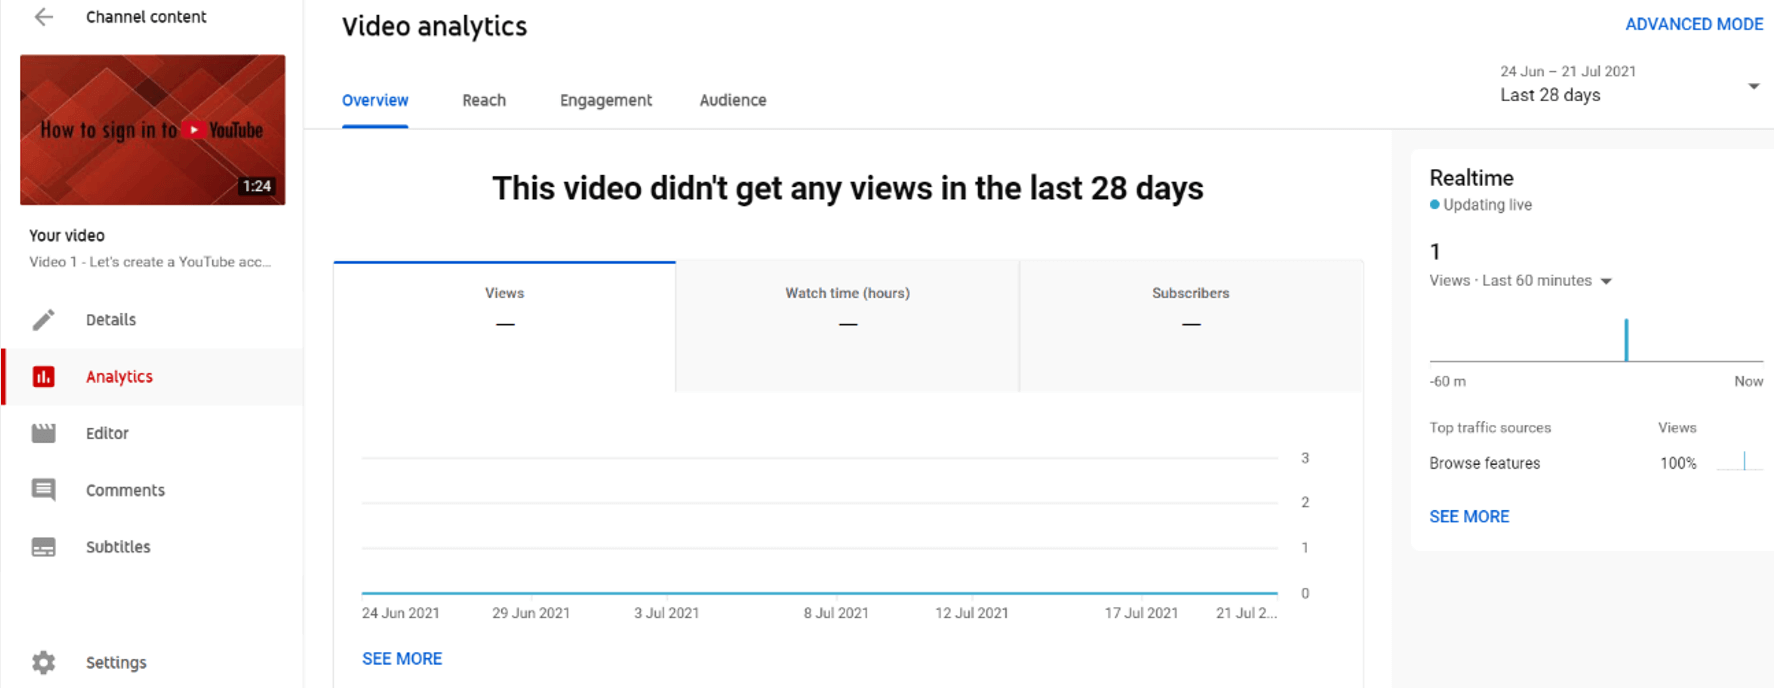Switch to the Reach tab

484,100
